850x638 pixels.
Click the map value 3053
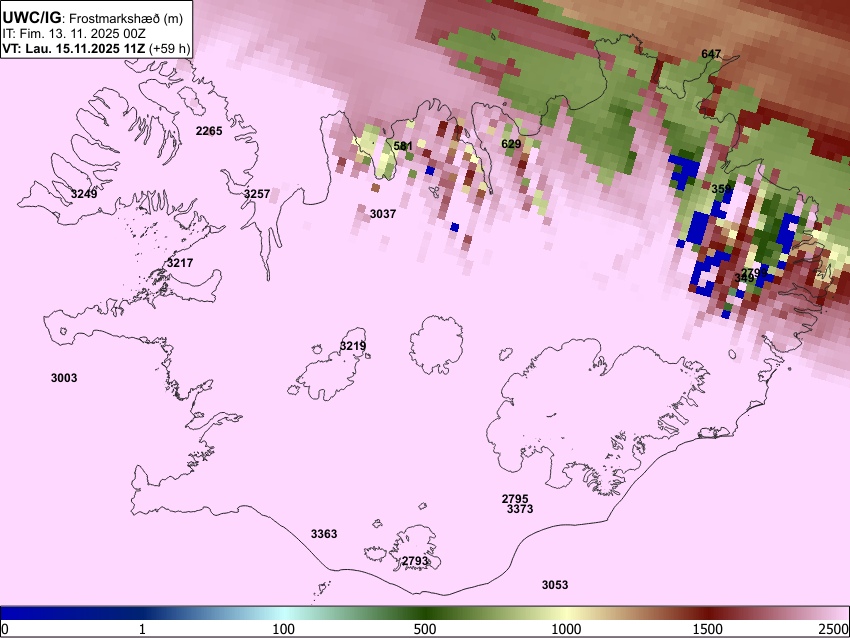point(555,584)
